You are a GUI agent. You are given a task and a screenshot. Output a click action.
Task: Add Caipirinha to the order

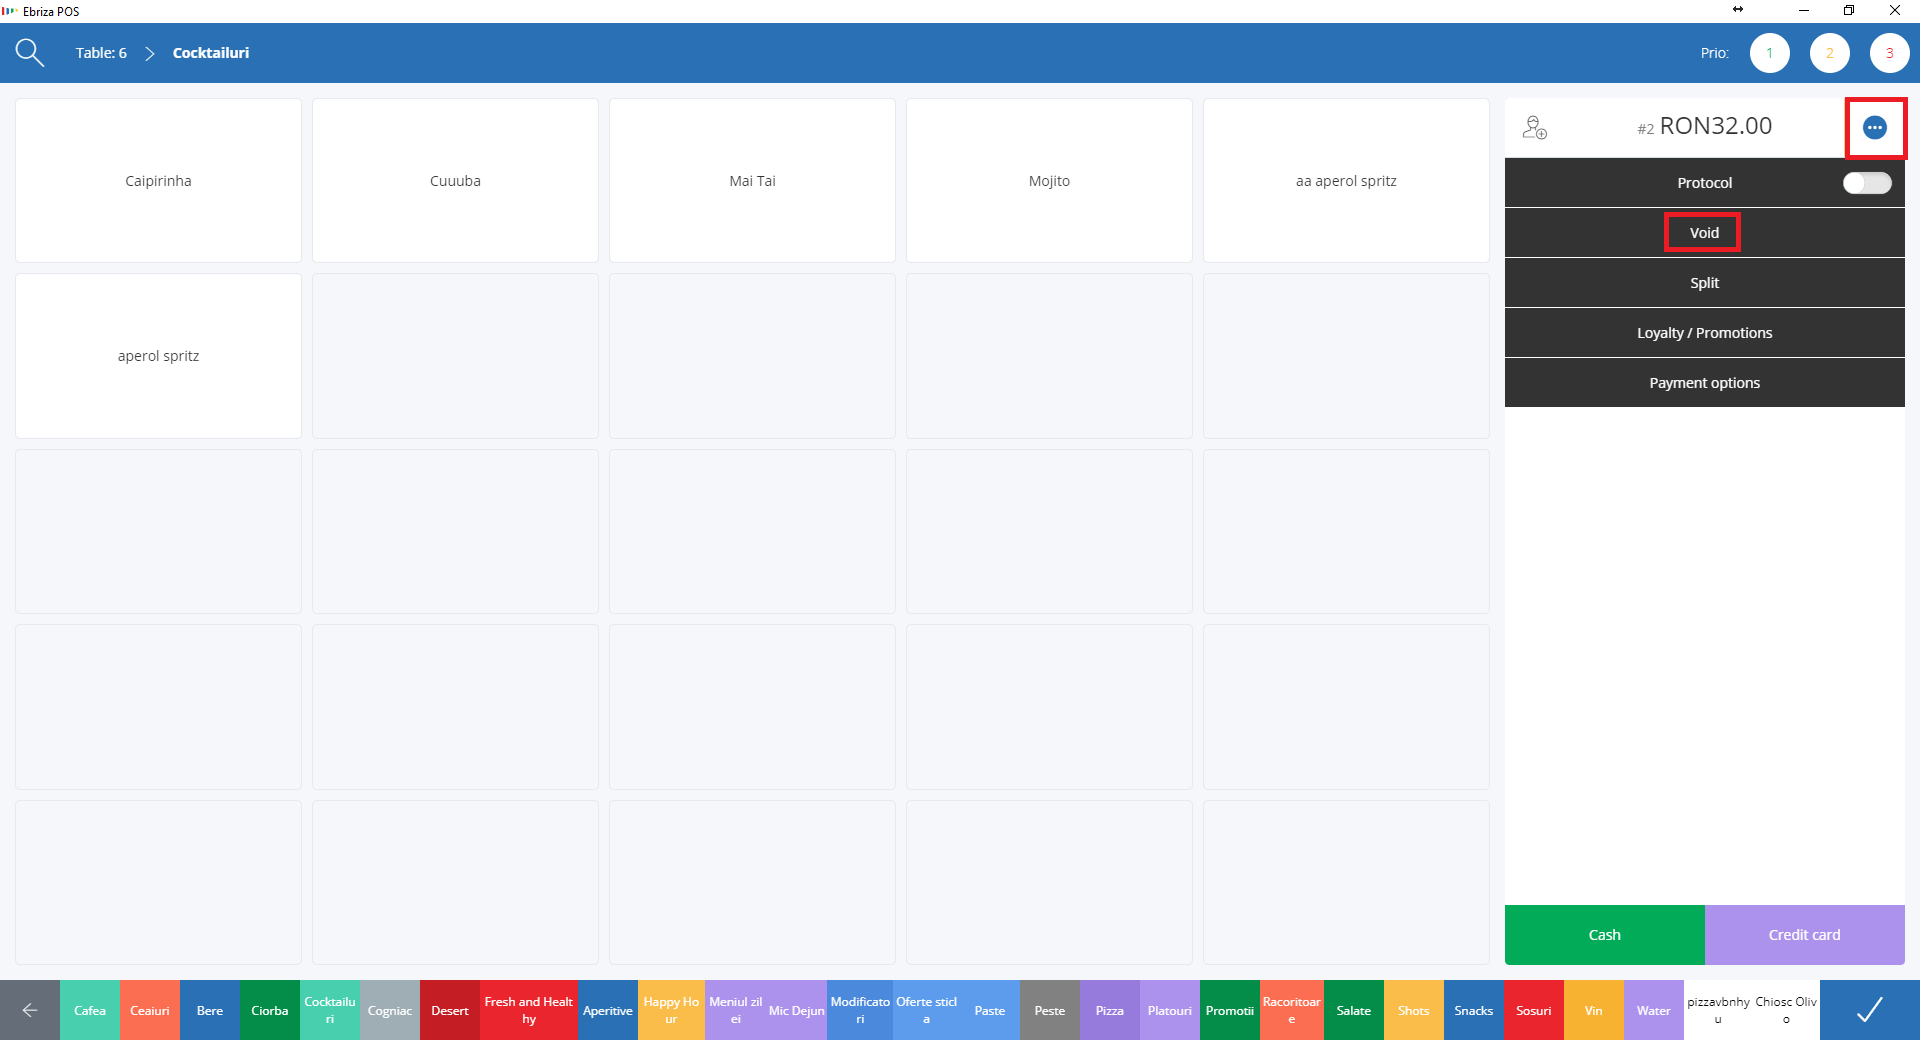(158, 181)
